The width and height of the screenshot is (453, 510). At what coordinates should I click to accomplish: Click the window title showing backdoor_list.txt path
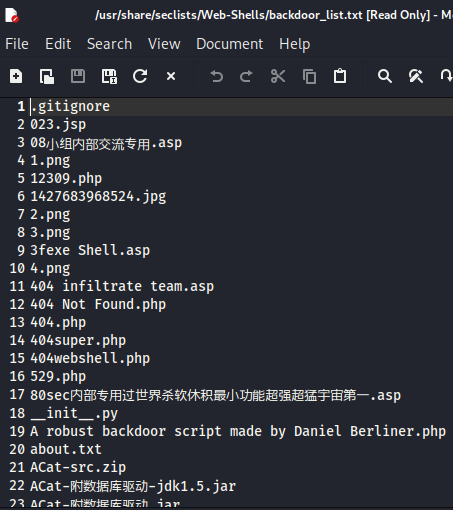pyautogui.click(x=274, y=15)
